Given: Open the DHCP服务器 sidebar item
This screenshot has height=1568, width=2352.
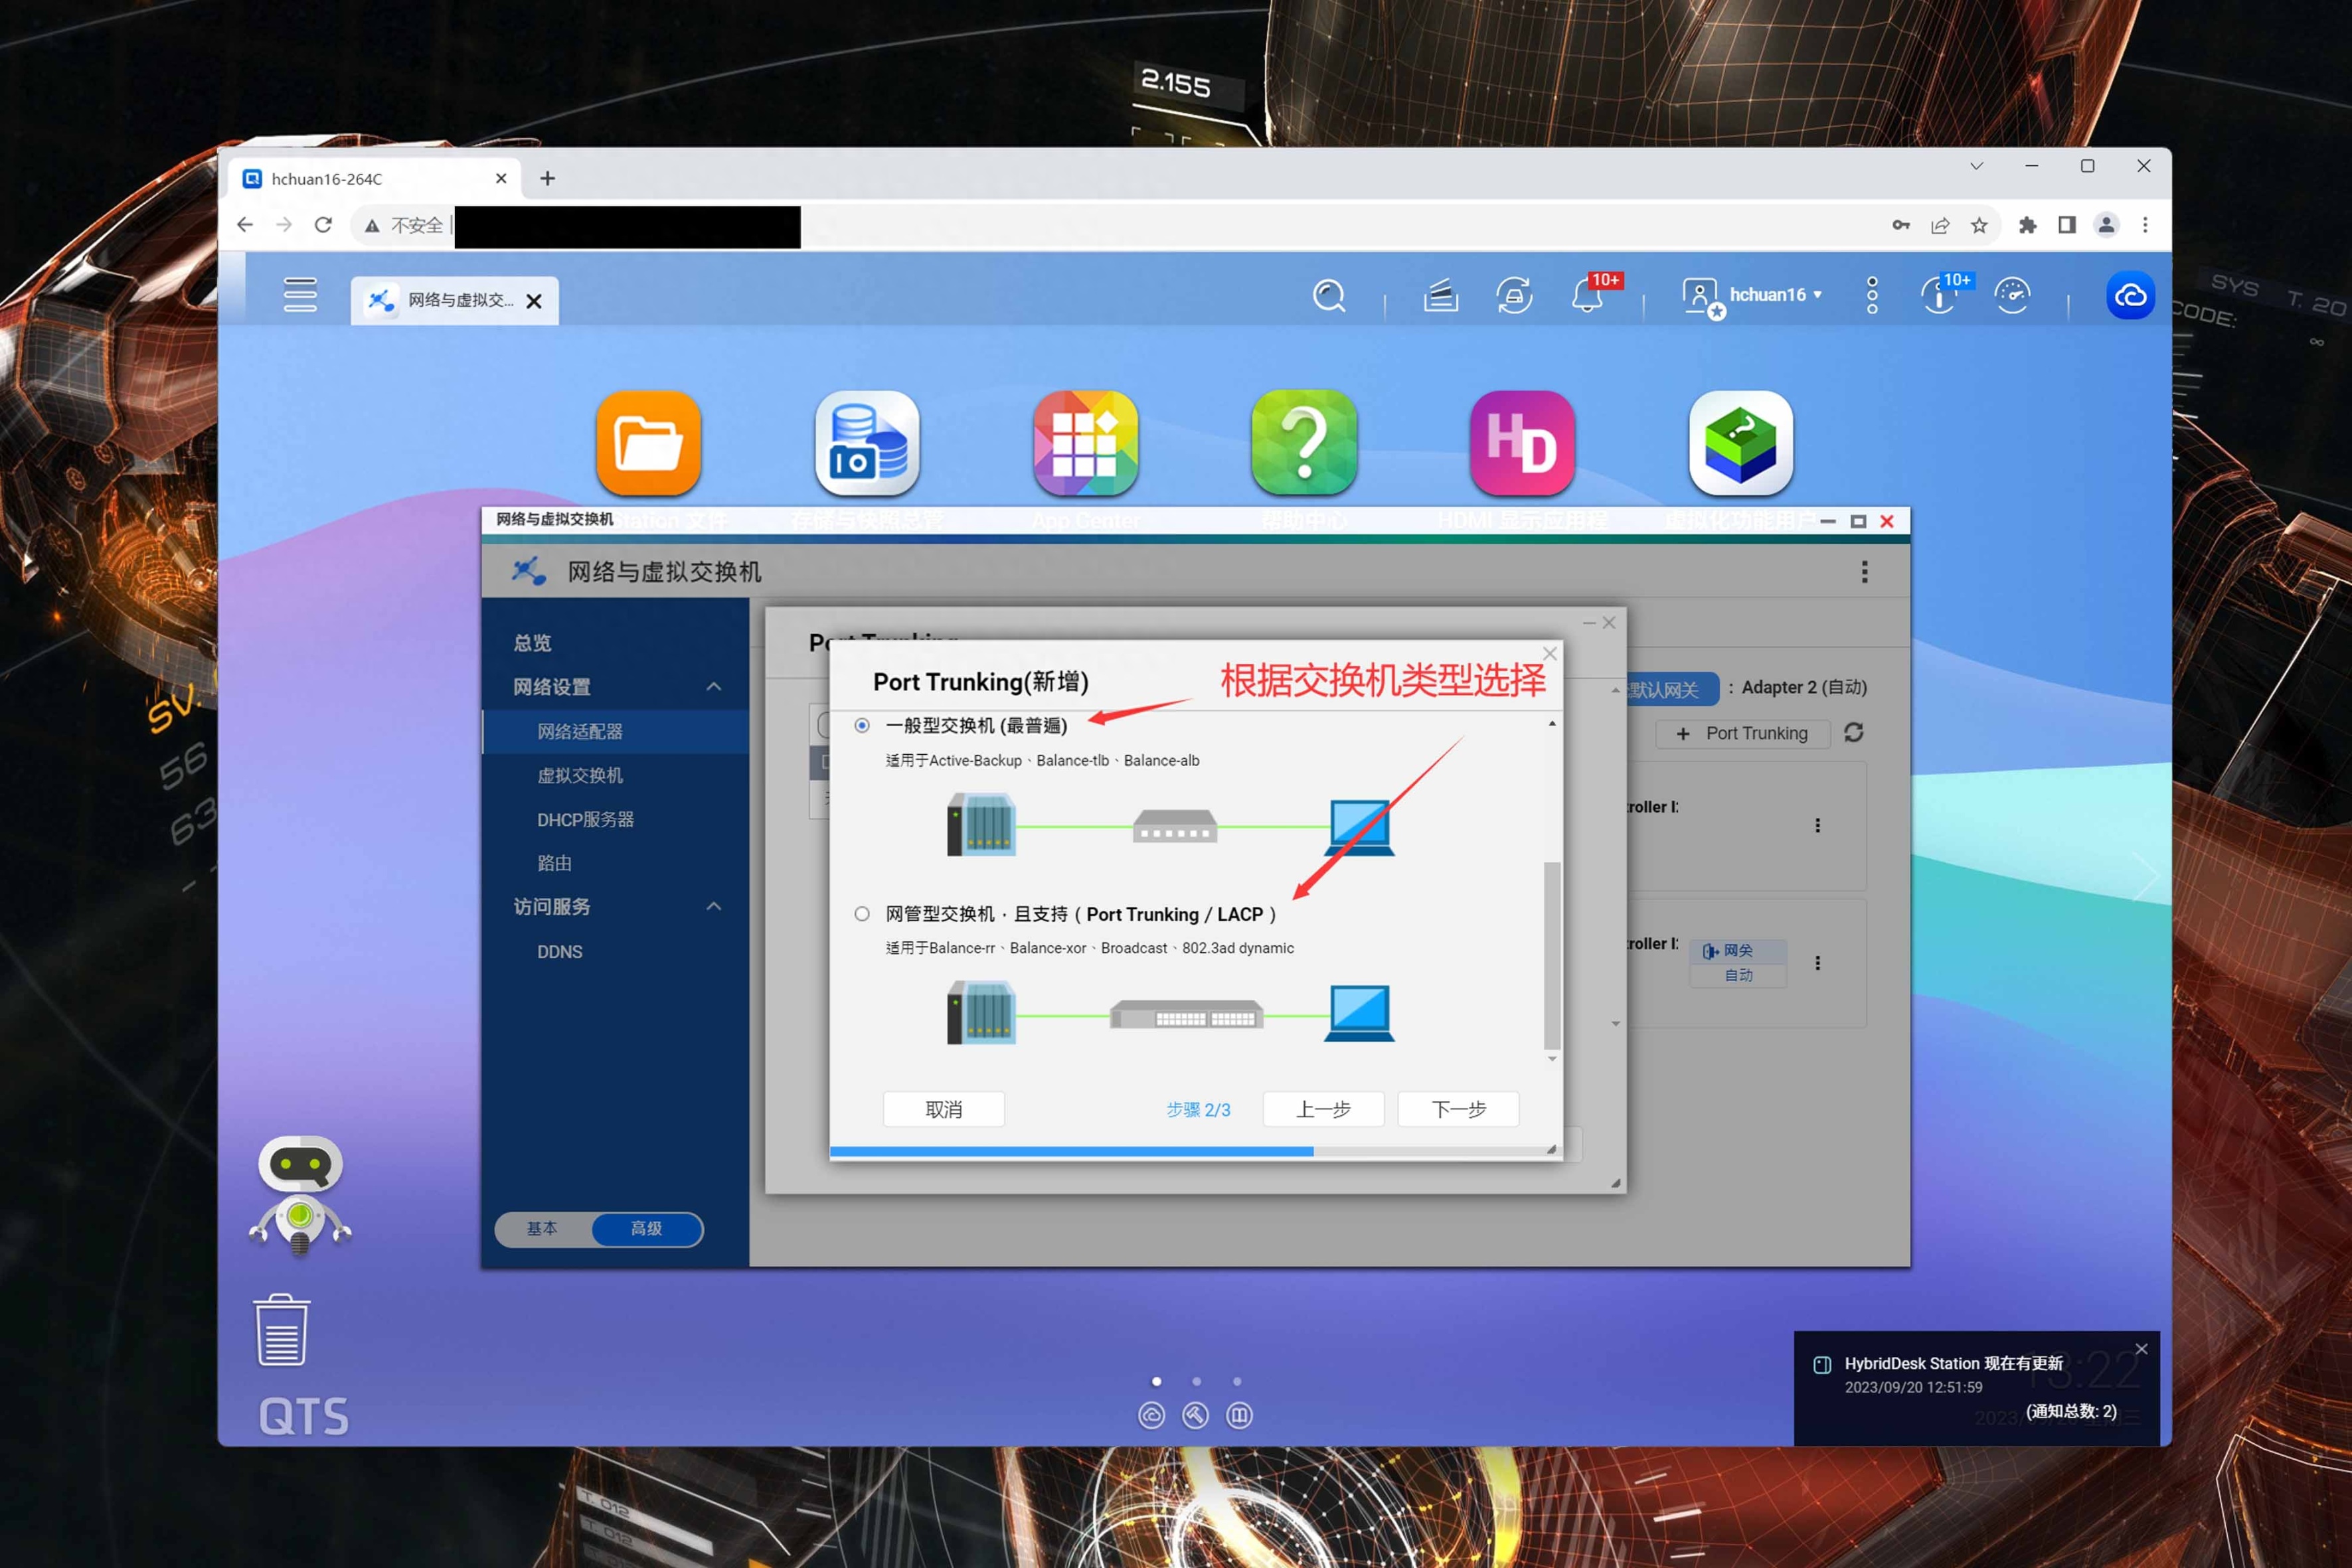Looking at the screenshot, I should point(585,819).
